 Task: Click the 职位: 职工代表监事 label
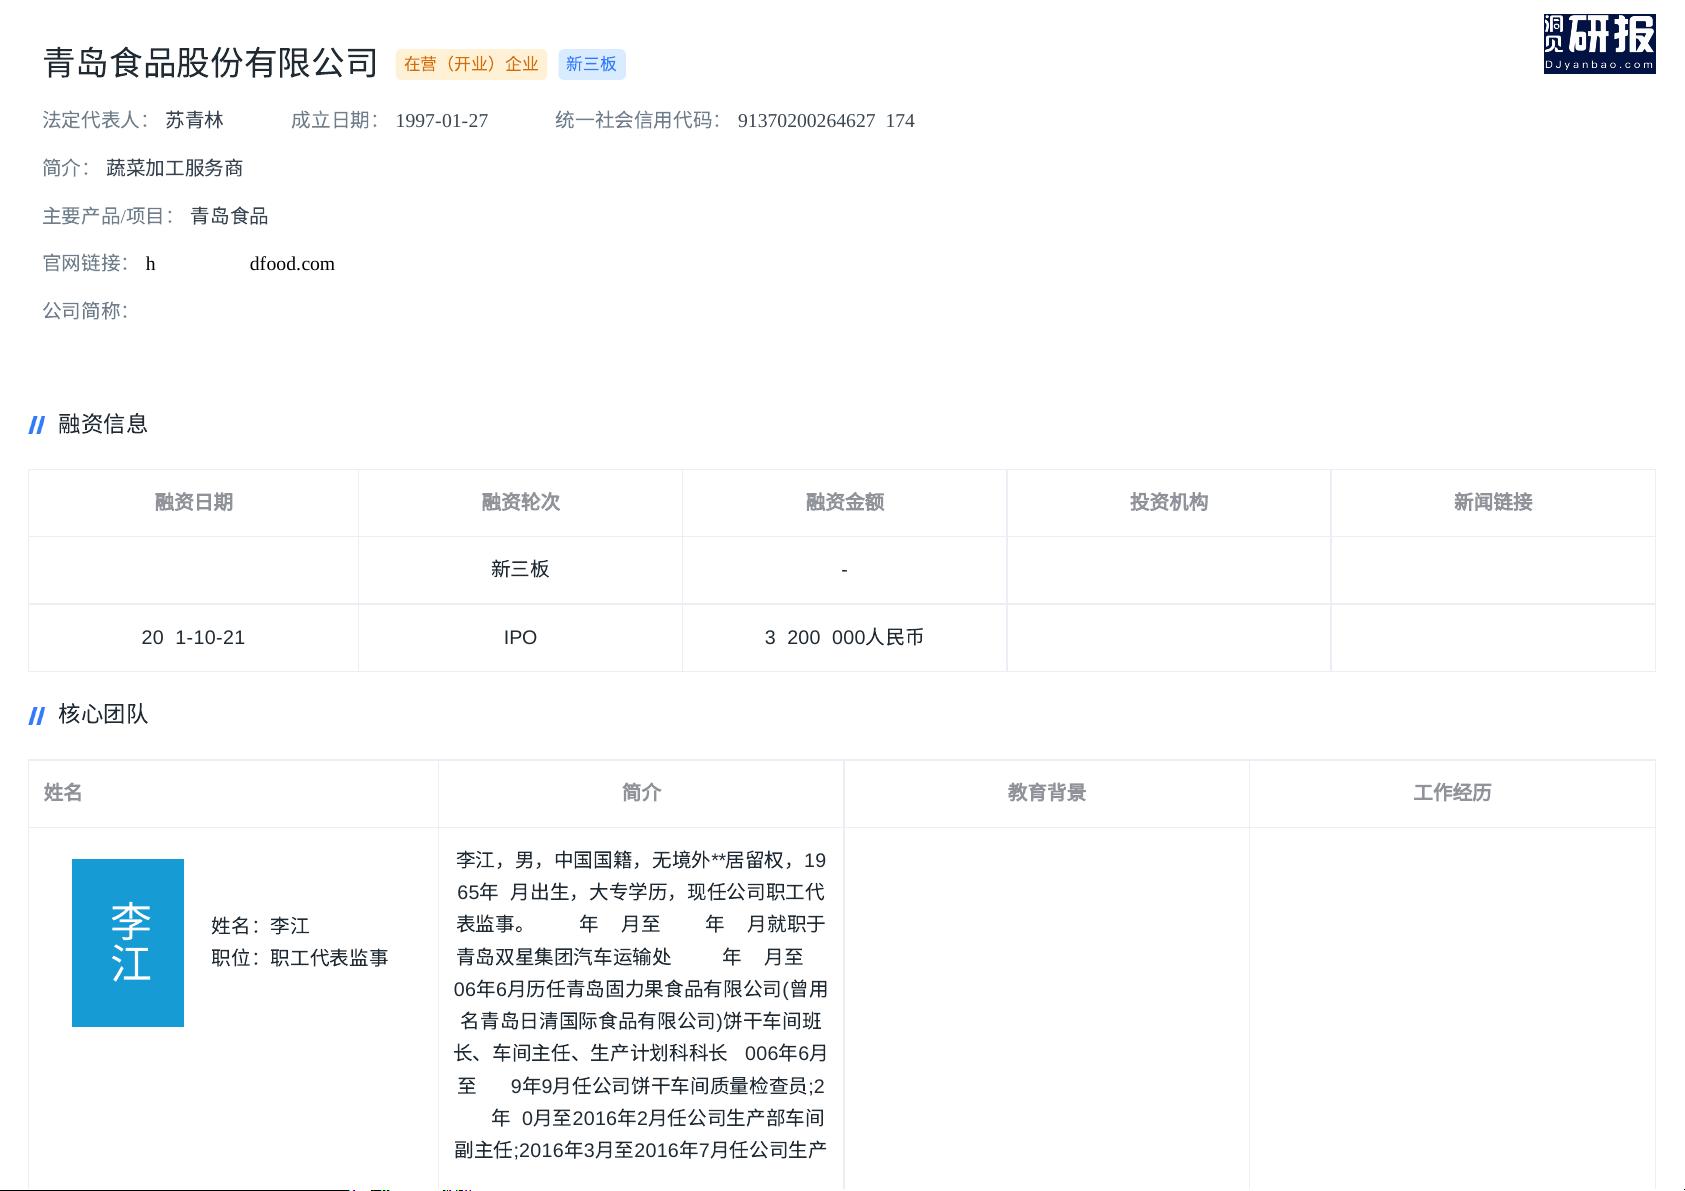300,958
